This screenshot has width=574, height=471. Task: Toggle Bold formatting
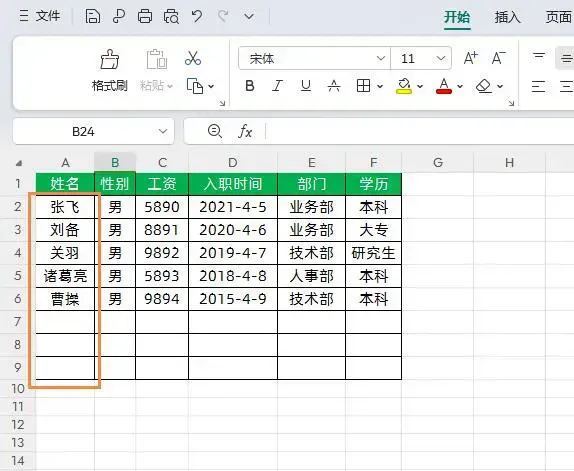point(250,86)
